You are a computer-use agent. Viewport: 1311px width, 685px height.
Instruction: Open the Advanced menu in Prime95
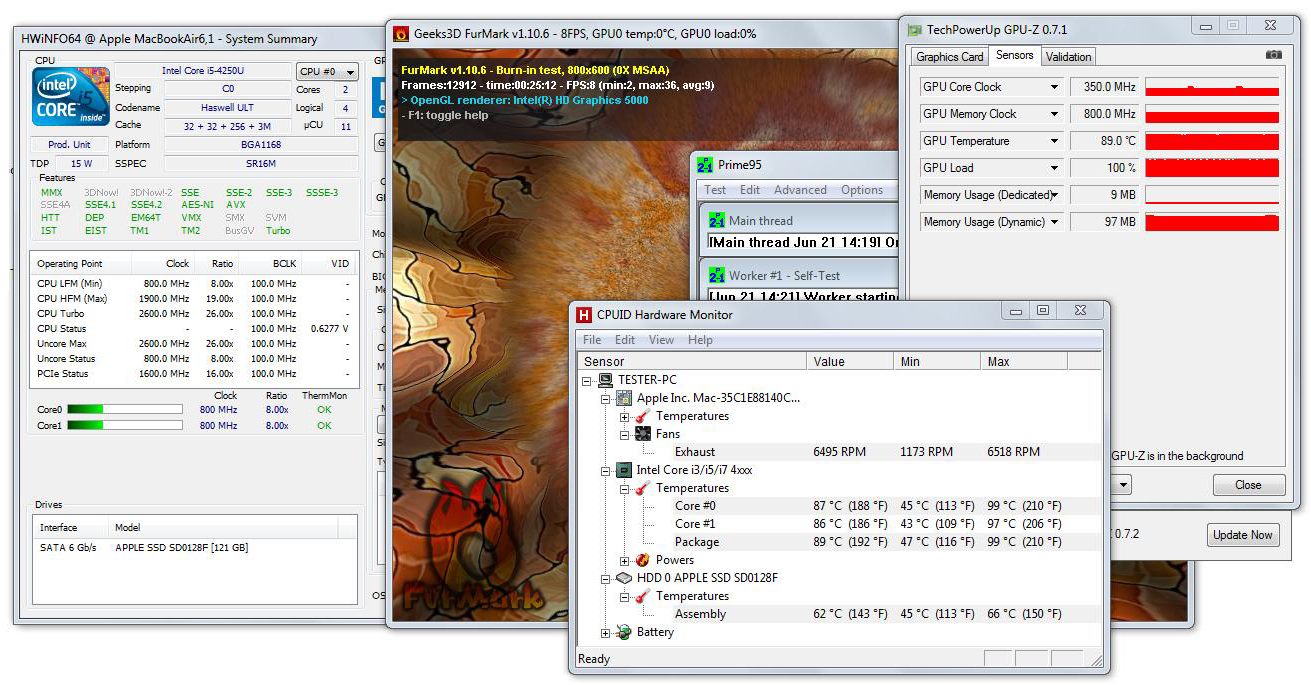(800, 190)
